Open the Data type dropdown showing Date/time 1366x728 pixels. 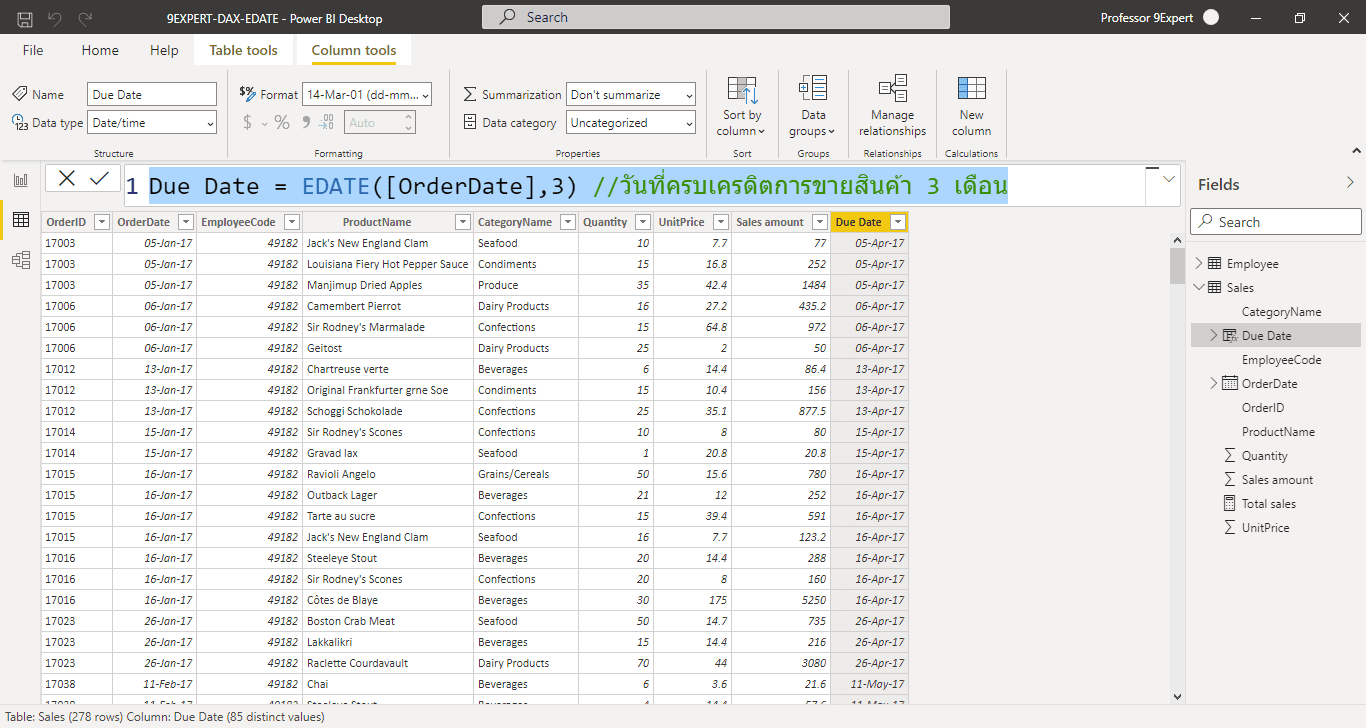point(209,122)
